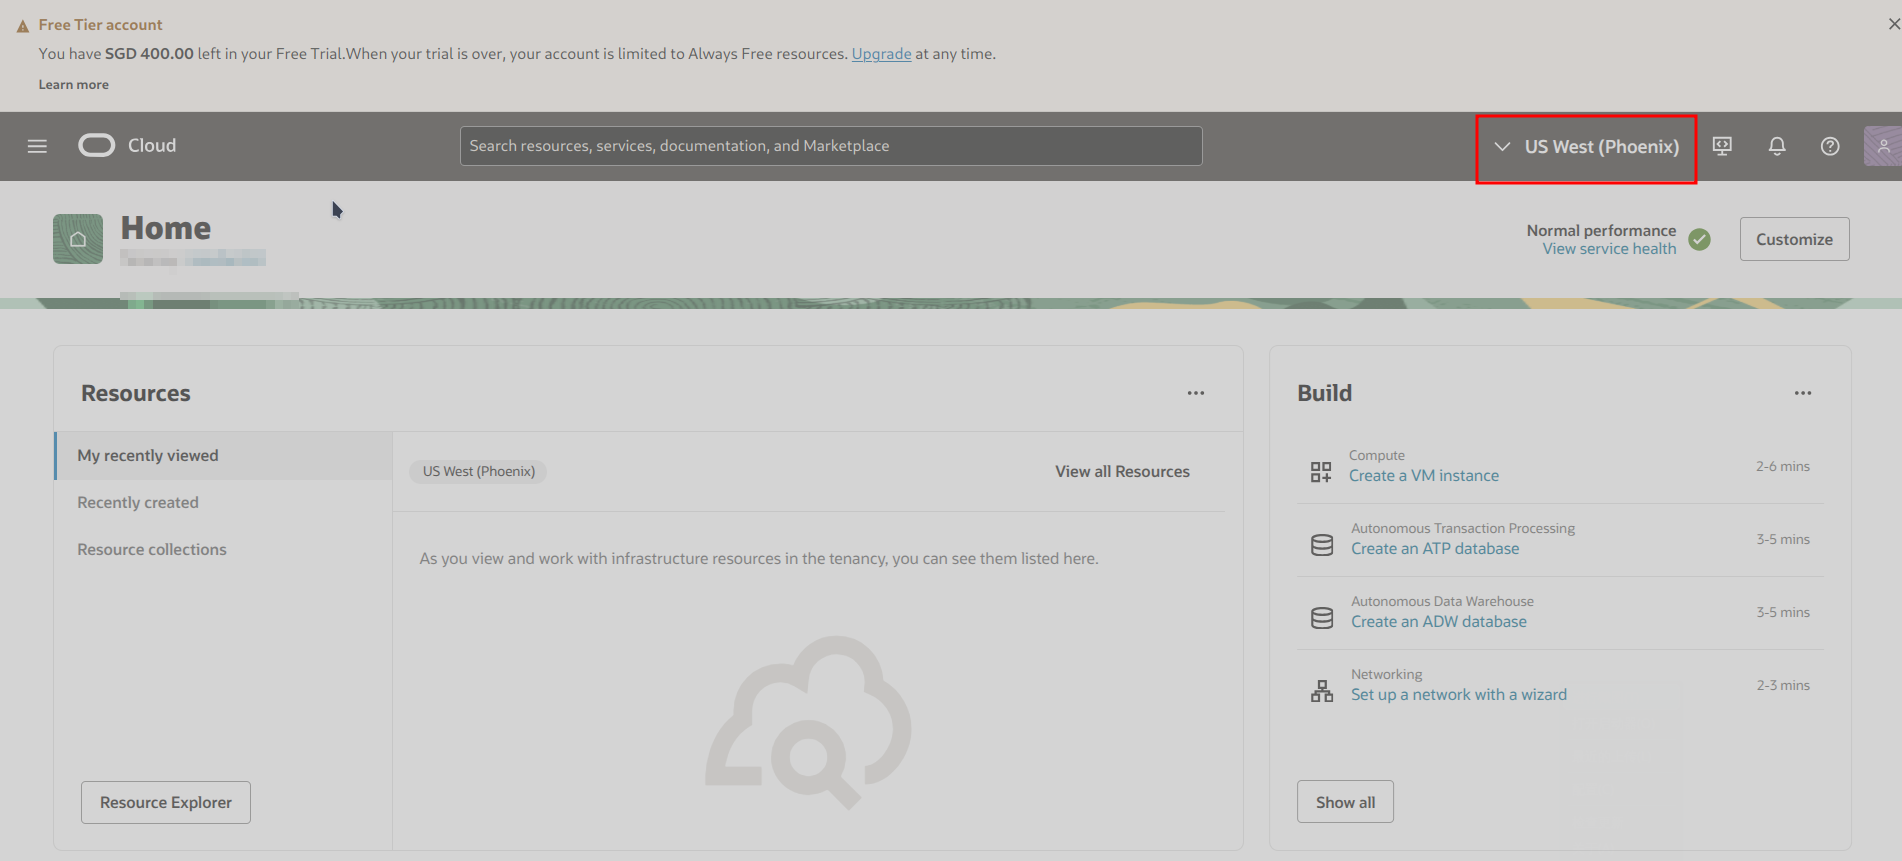1902x861 pixels.
Task: Click the Customize button
Action: [x=1794, y=239]
